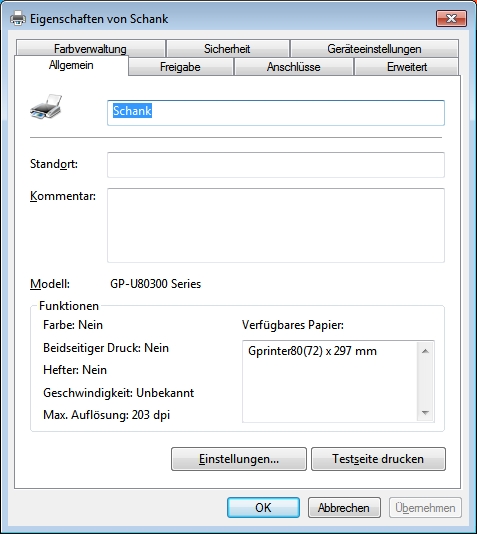
Task: Open the Farbverwaltung tab
Action: coord(90,48)
